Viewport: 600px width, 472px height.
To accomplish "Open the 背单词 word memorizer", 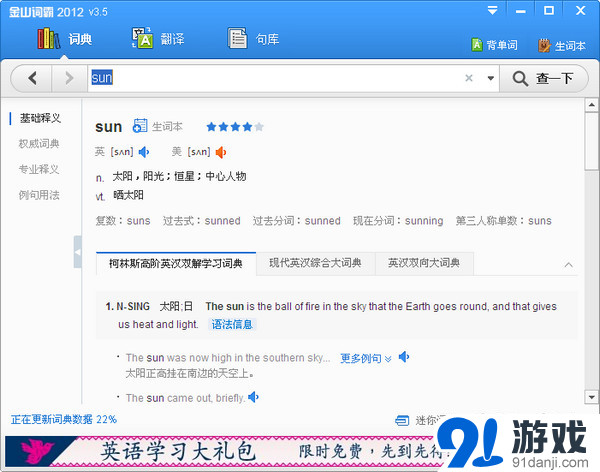I will (x=494, y=45).
